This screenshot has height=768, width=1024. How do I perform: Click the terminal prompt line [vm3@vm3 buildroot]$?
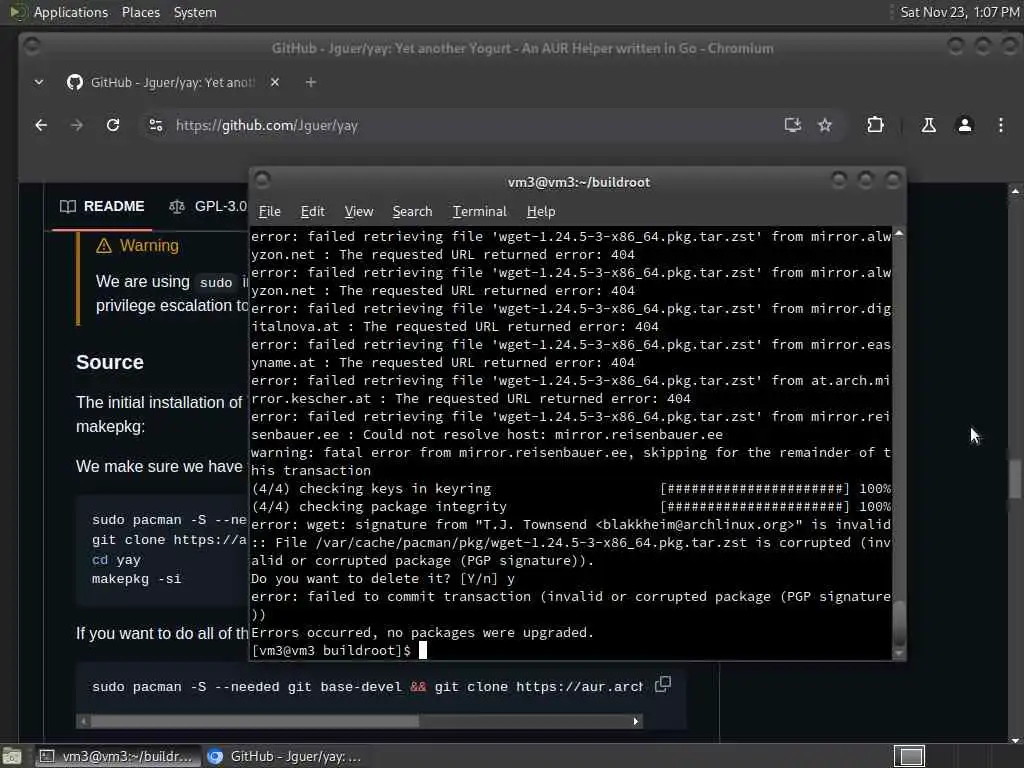point(332,650)
